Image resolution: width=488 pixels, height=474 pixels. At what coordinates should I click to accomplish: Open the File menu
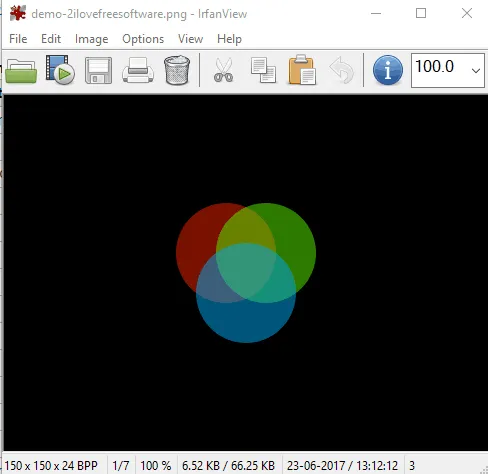pos(18,39)
